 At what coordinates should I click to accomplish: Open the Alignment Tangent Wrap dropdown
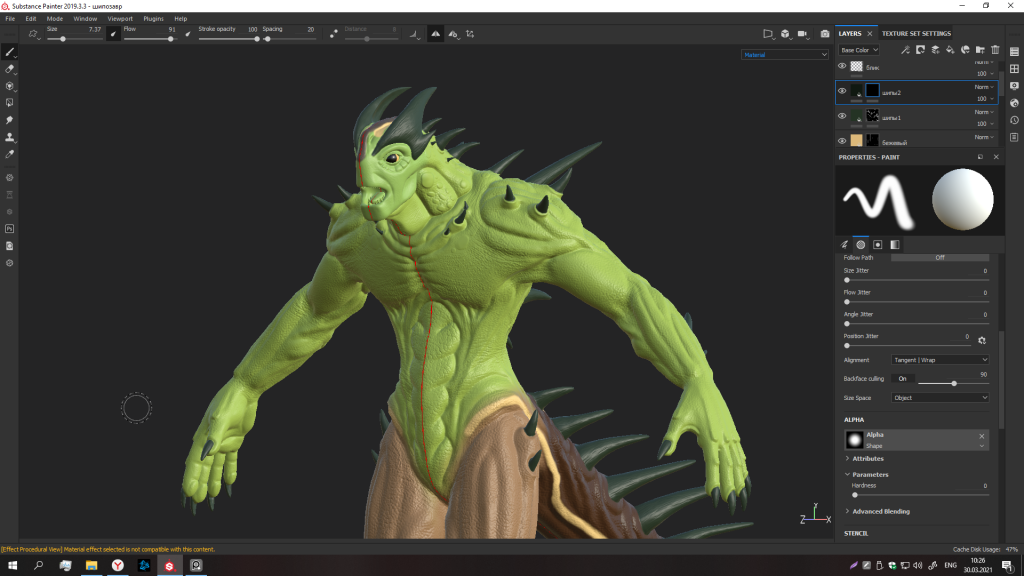tap(940, 360)
